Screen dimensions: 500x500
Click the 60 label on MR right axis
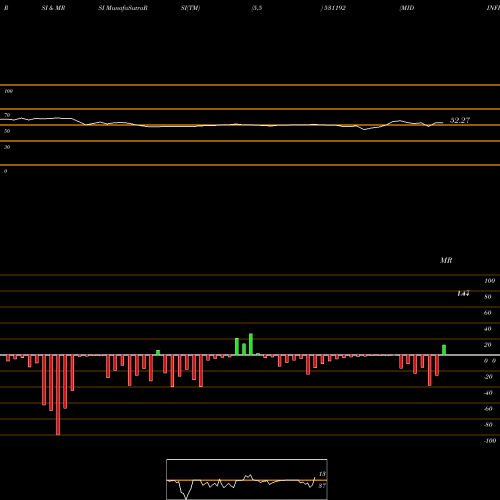click(x=488, y=313)
